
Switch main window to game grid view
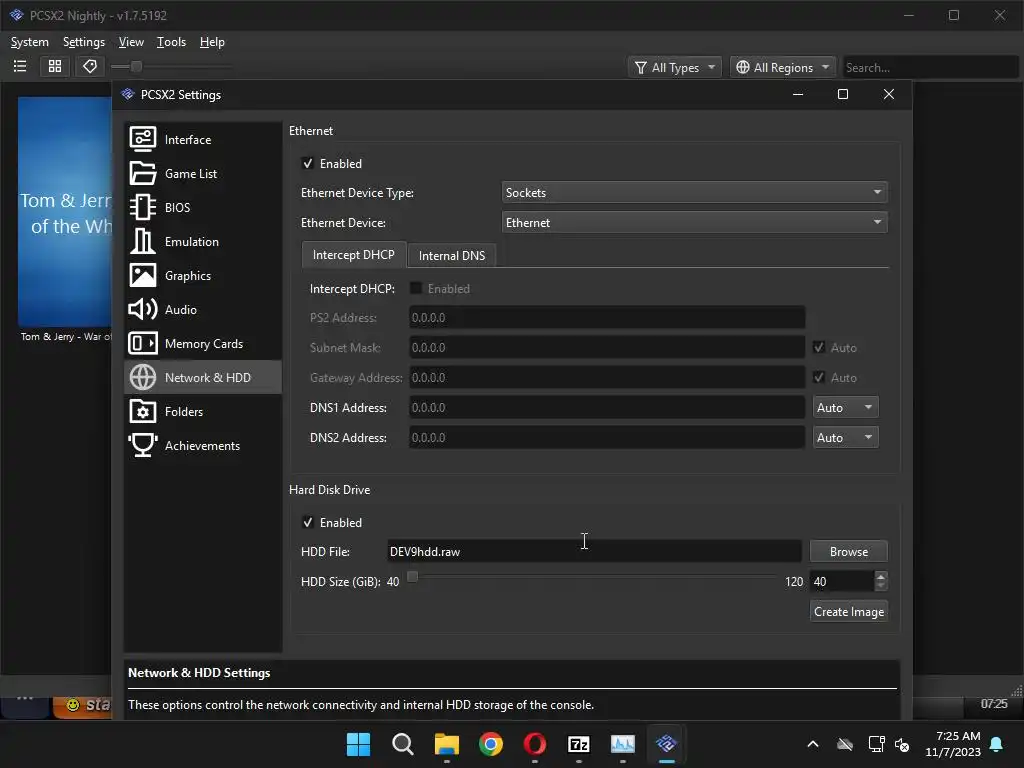click(x=55, y=66)
